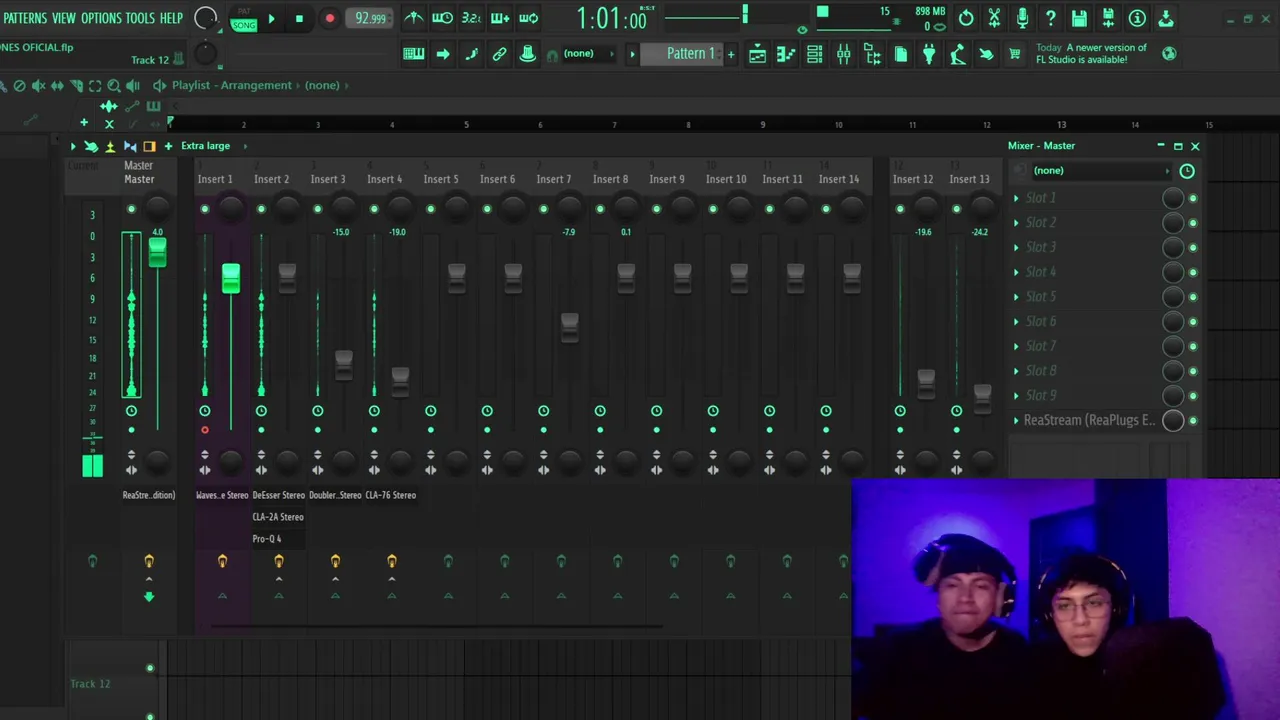Screen dimensions: 1280x720
Task: Open the touch controller hand icon
Action: click(x=986, y=54)
